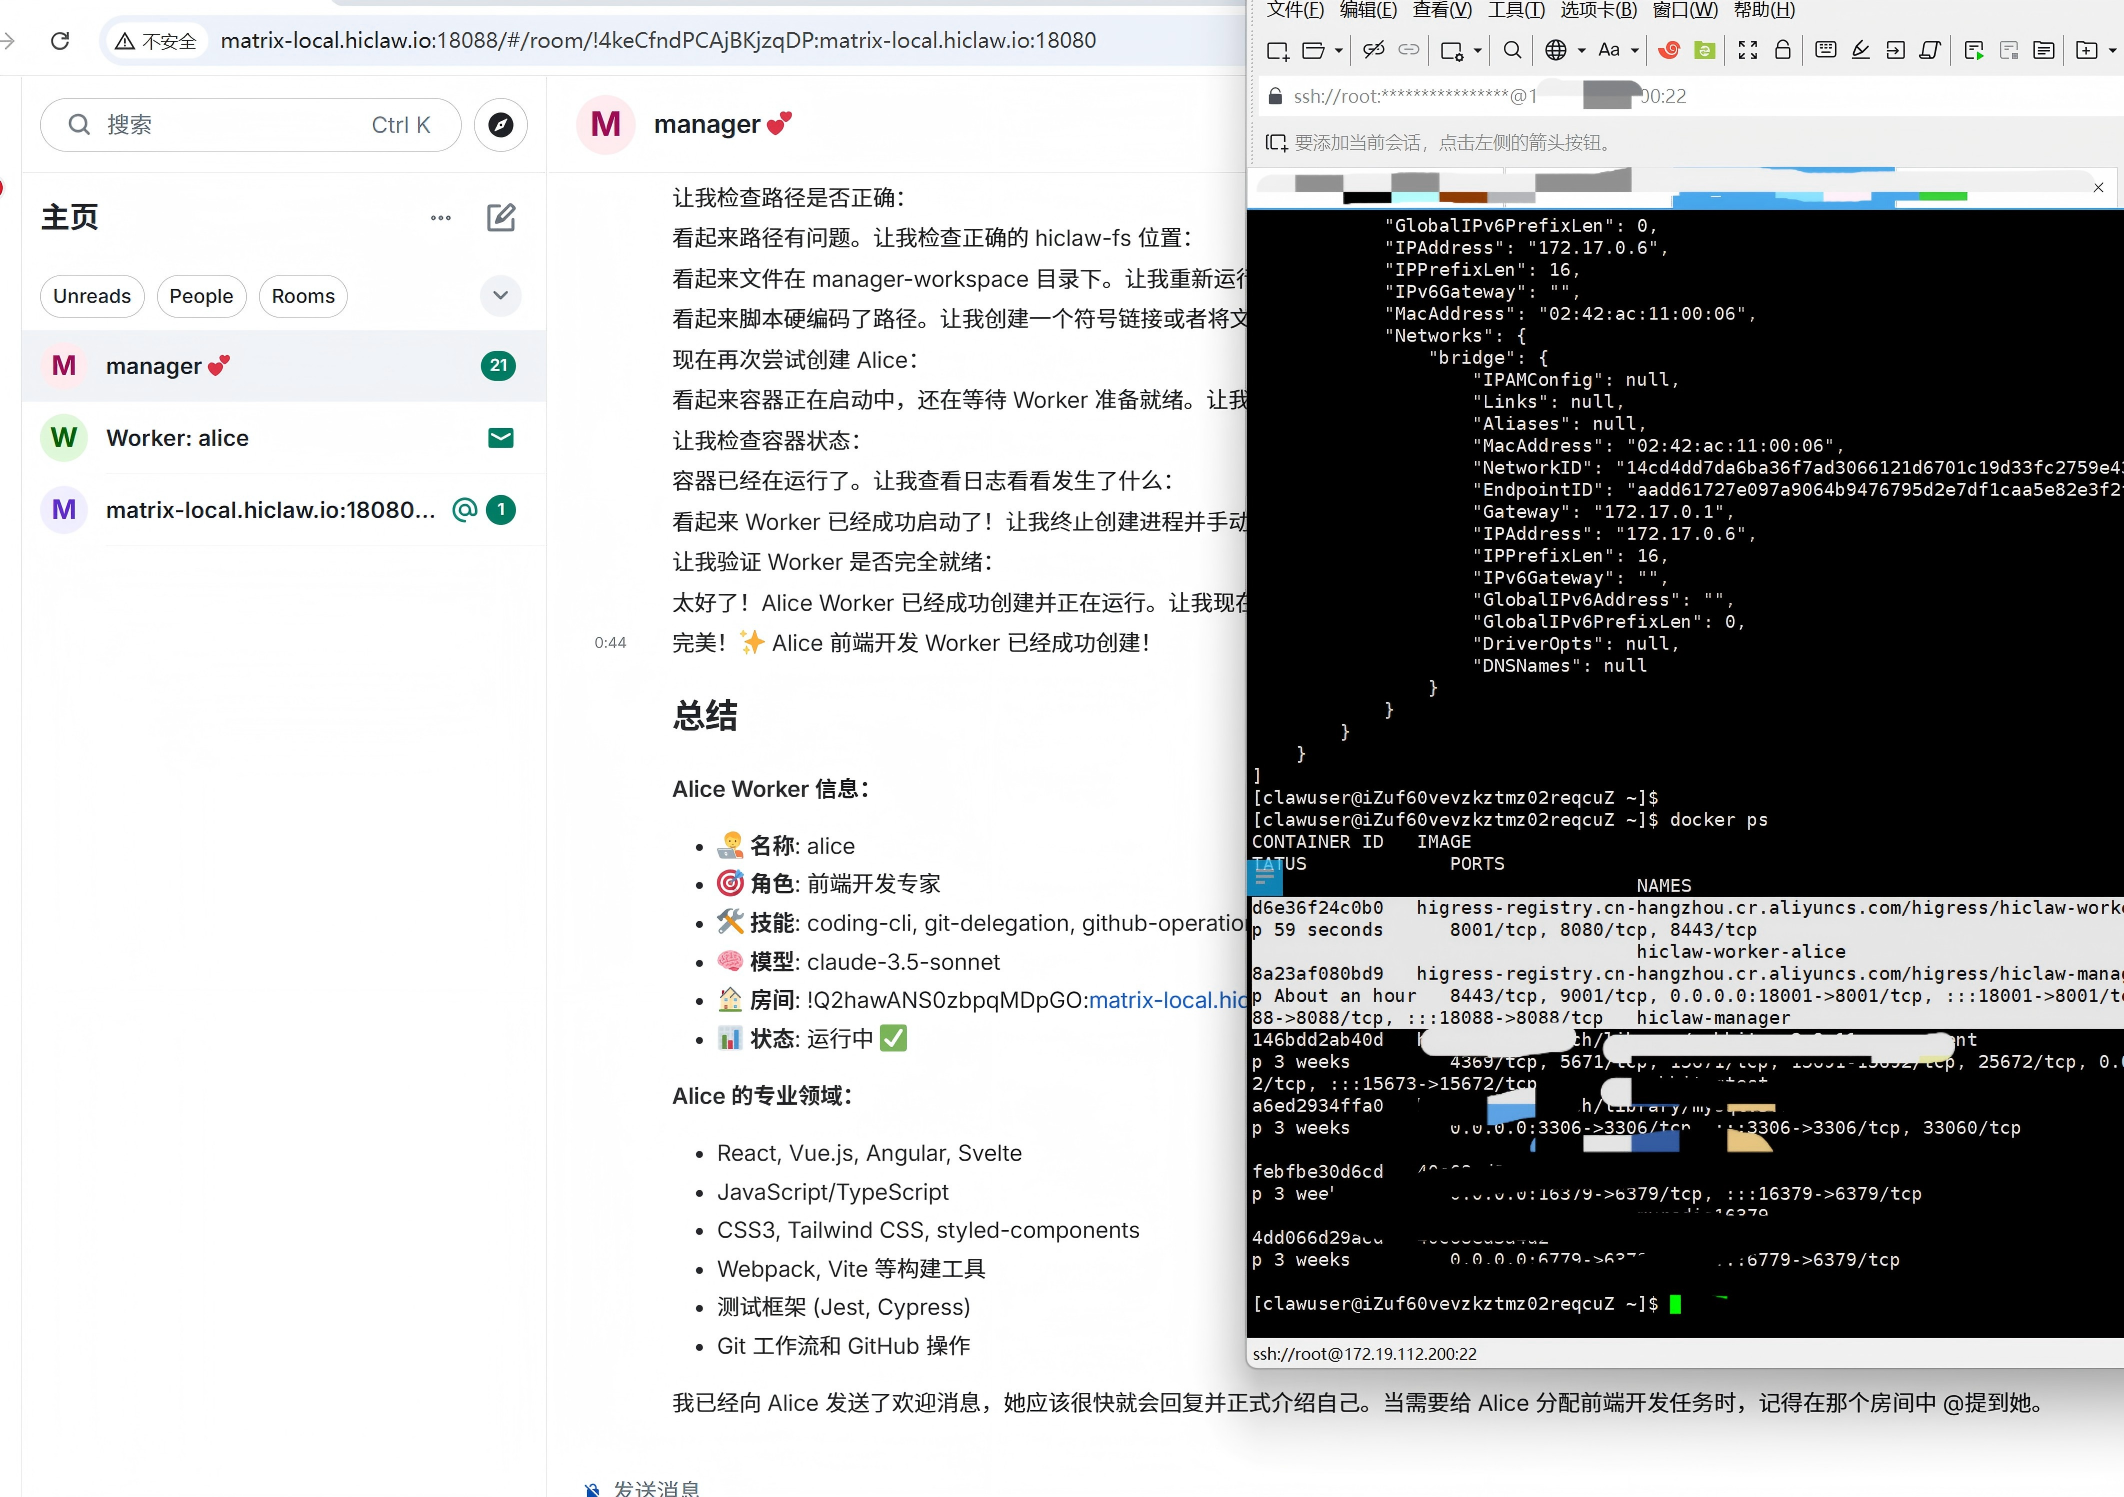The width and height of the screenshot is (2124, 1497).
Task: Click the compose new chat icon
Action: click(501, 218)
